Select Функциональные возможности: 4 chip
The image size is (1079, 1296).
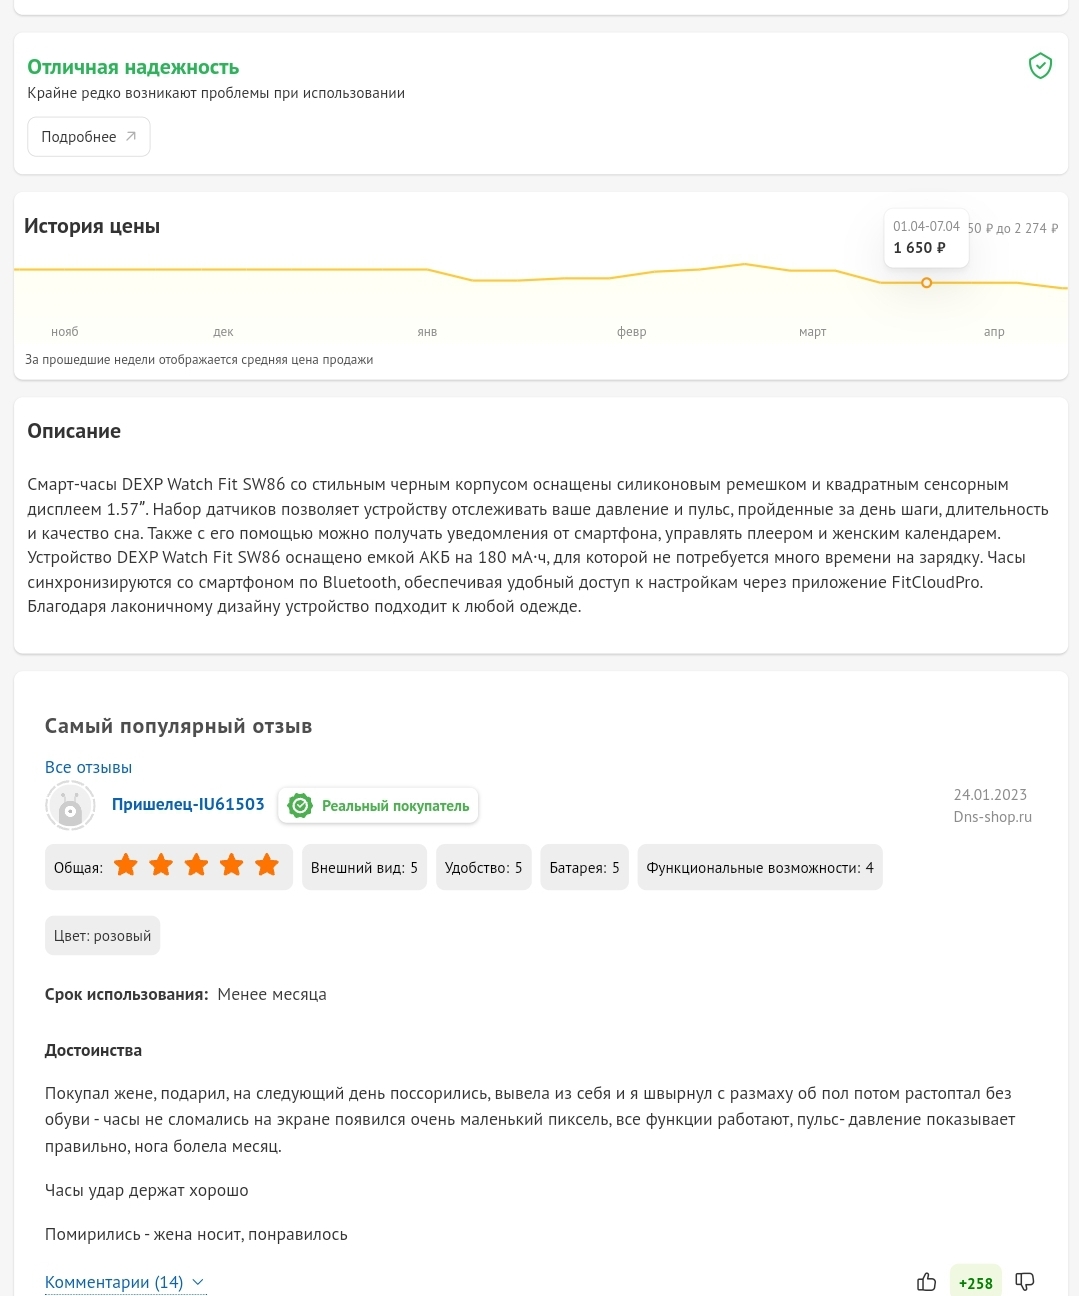click(760, 867)
